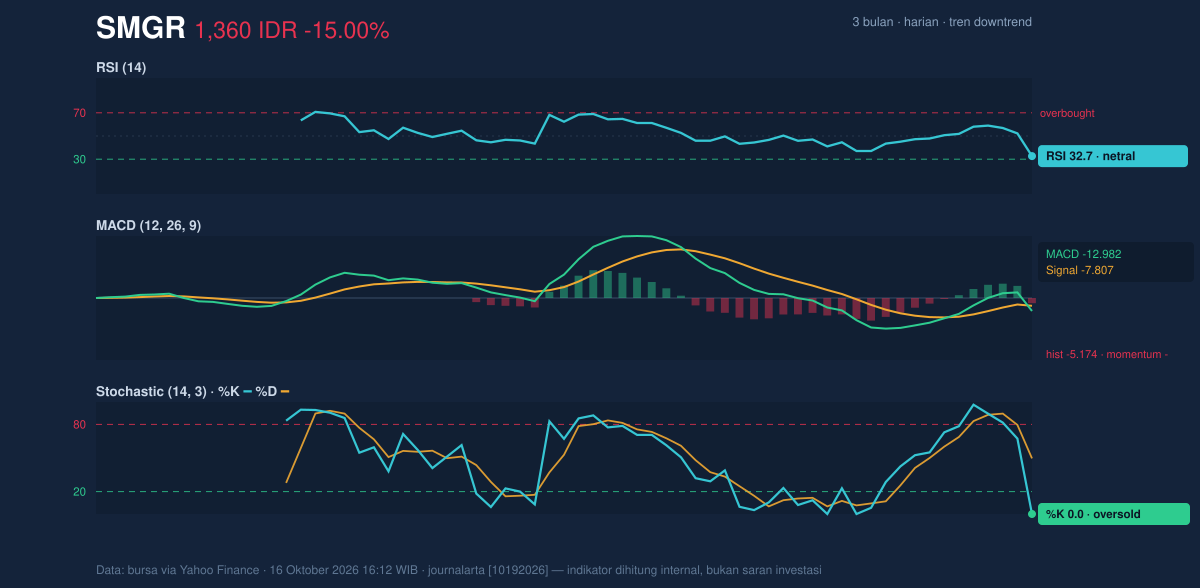Click the "3 bulan · harian · tren downtrend" subtitle
This screenshot has height=588, width=1200.
click(942, 22)
